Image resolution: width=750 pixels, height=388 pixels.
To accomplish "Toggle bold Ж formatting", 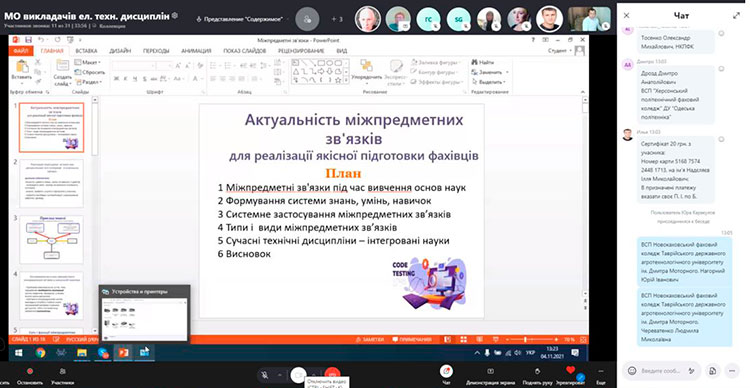I will click(x=116, y=79).
